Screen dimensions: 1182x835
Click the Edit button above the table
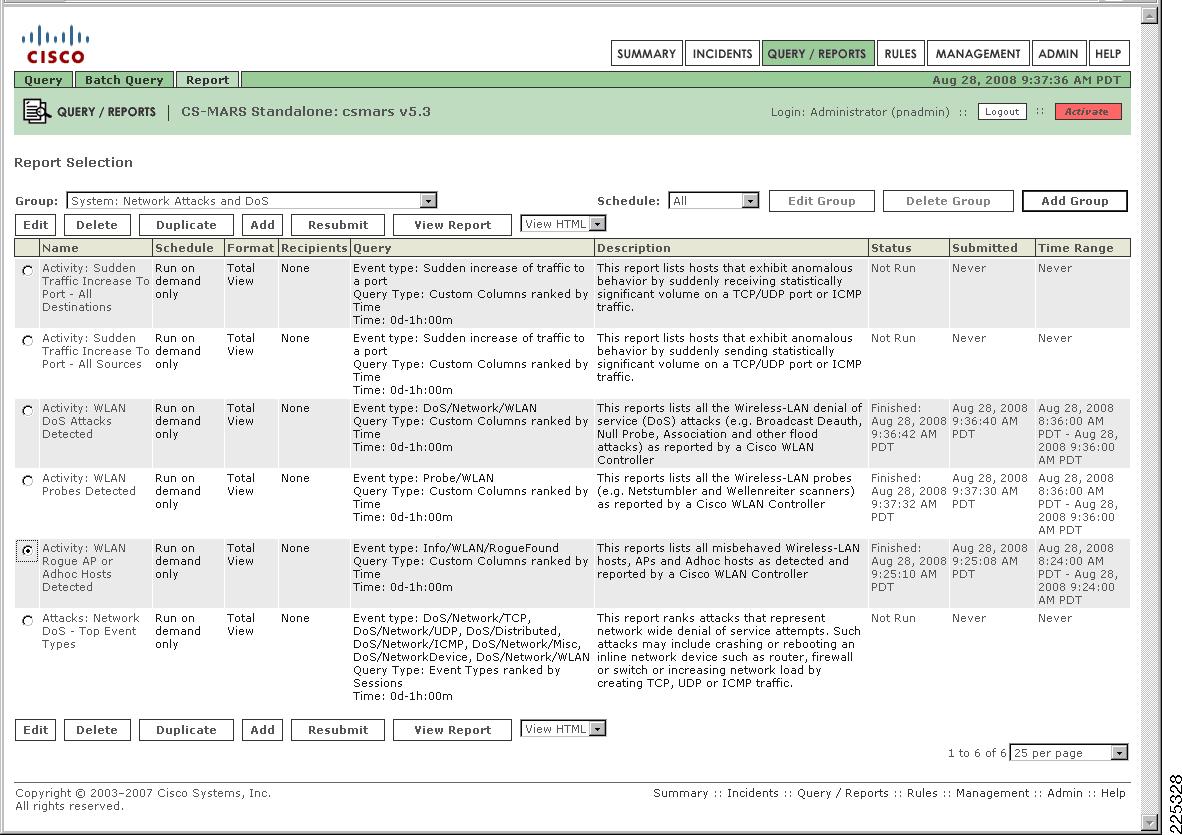click(x=35, y=225)
